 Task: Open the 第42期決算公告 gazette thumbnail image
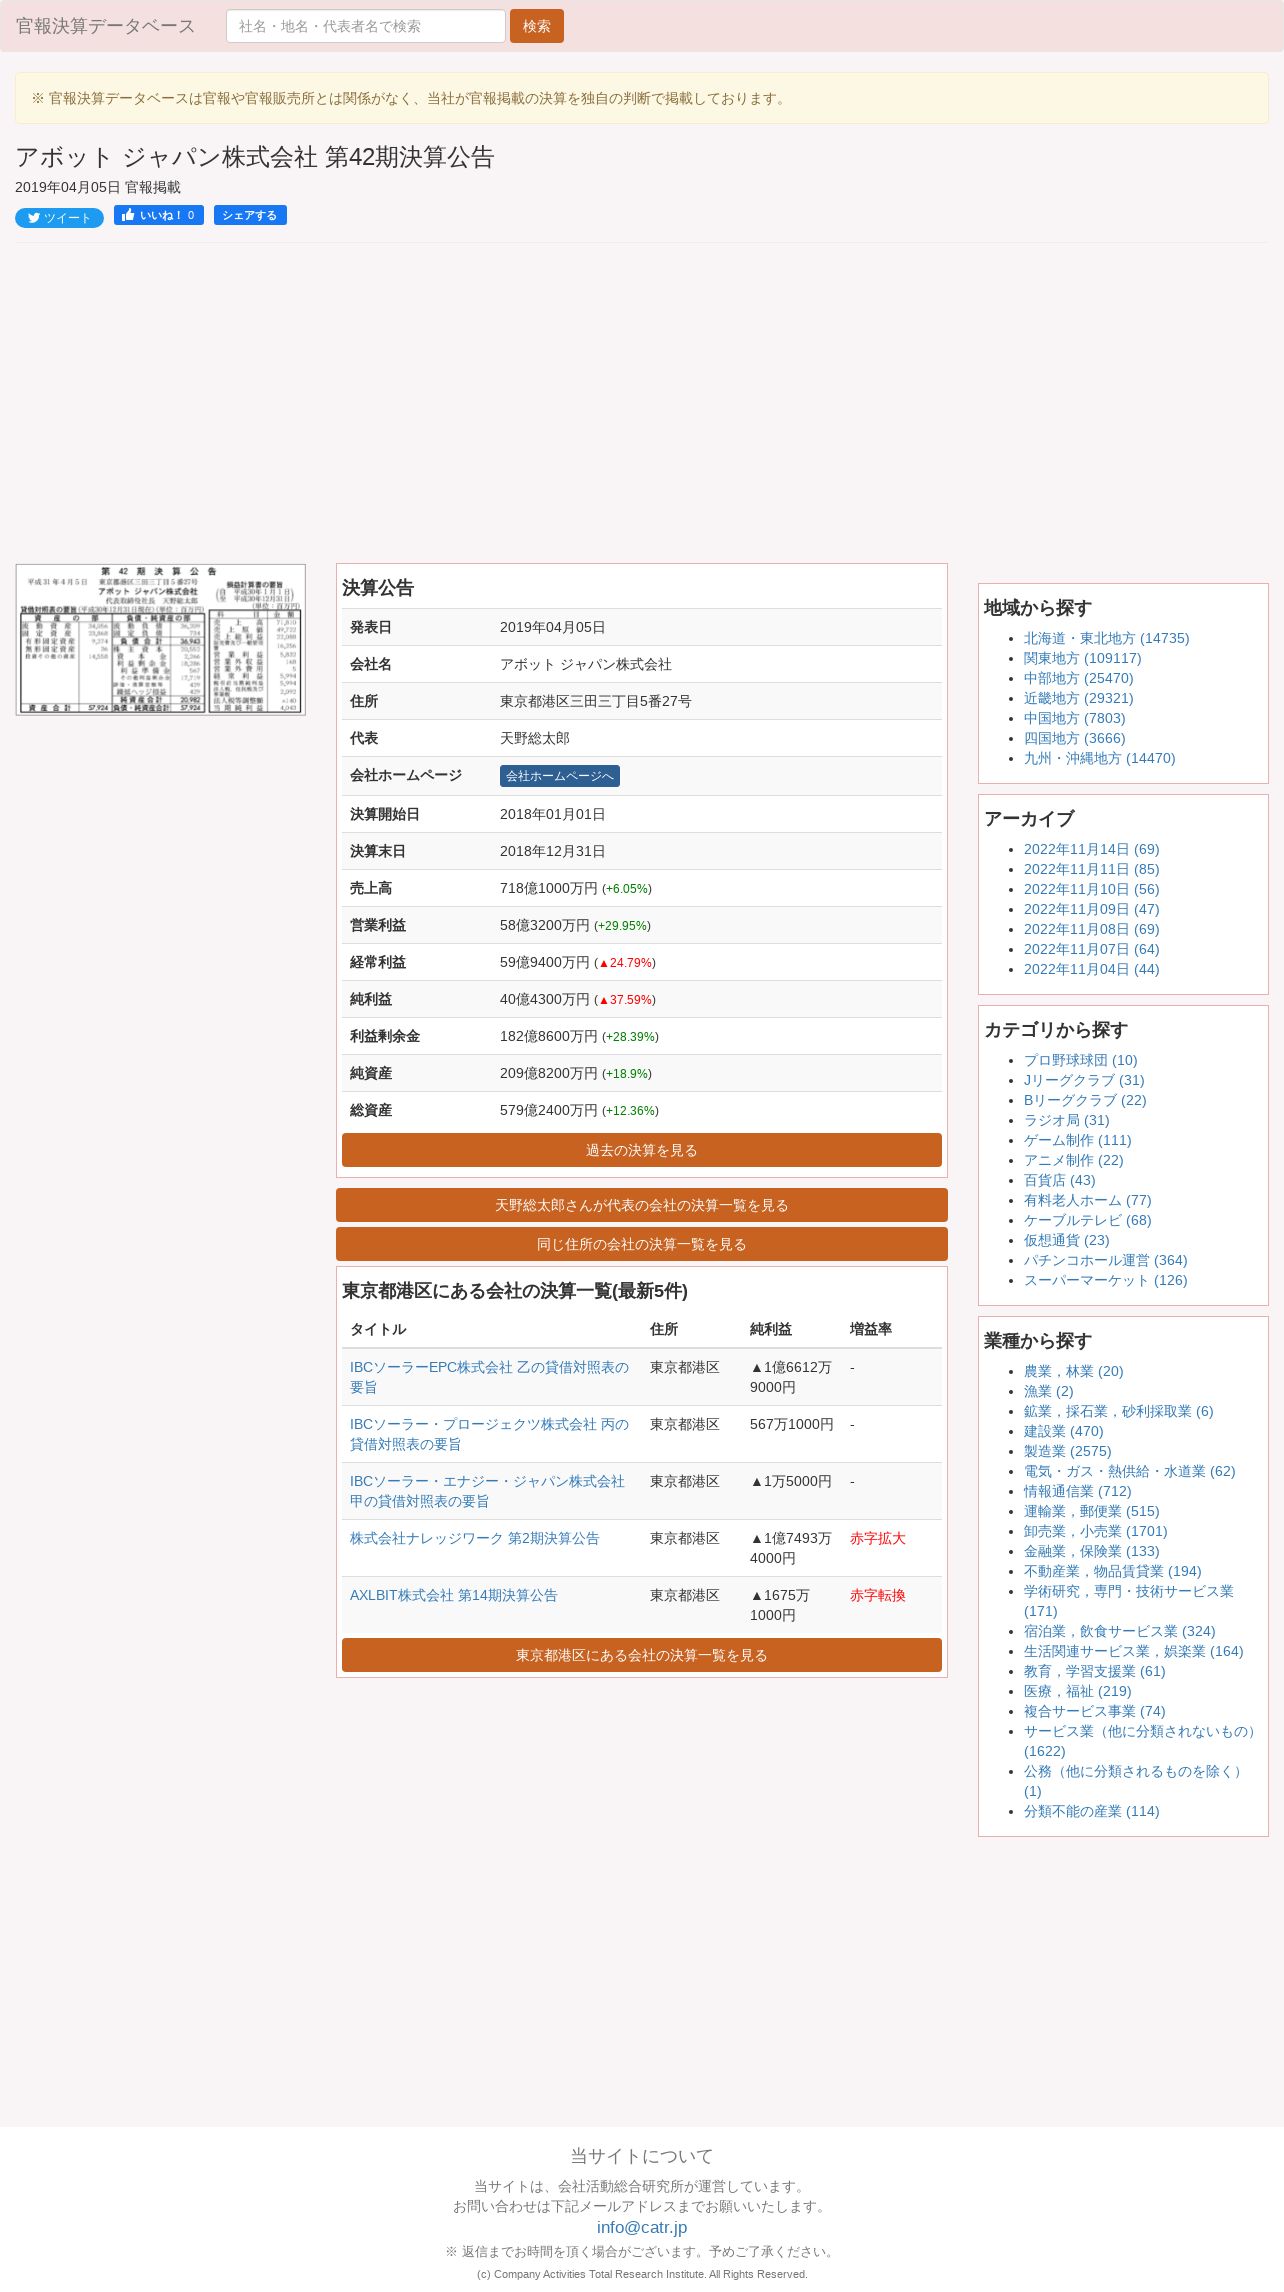pyautogui.click(x=160, y=640)
